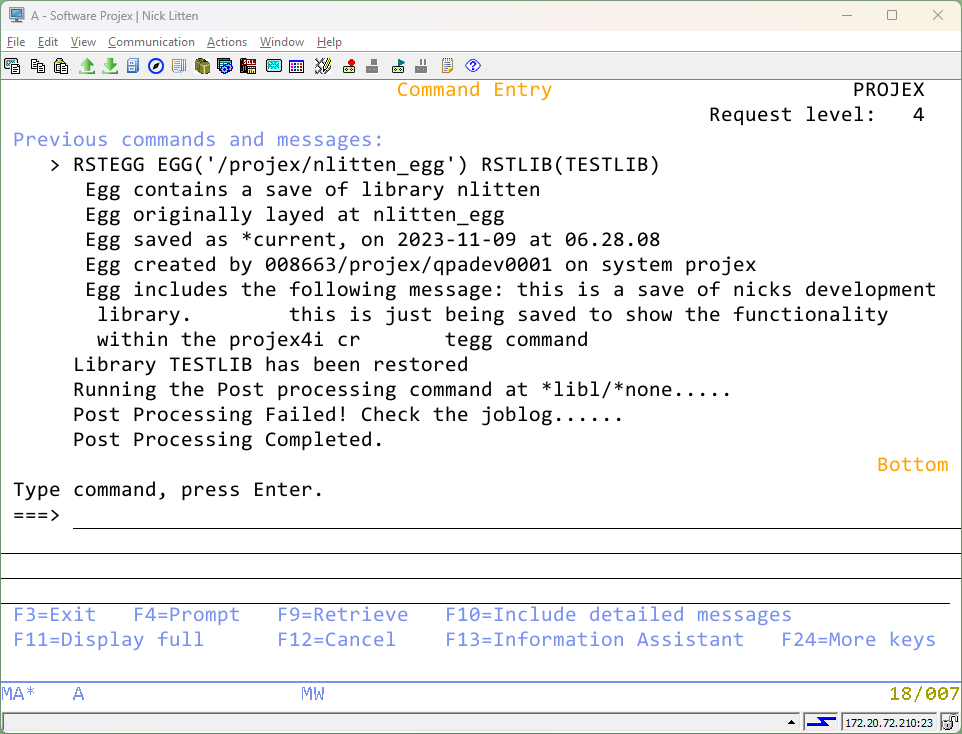
Task: Click the F4=Prompt function key
Action: tap(187, 614)
